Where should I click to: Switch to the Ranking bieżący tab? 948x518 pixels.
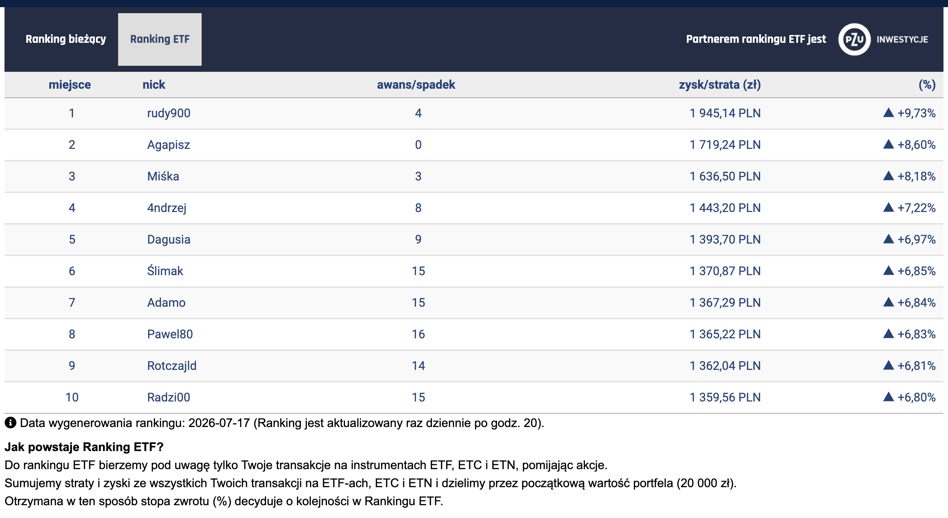click(x=65, y=39)
